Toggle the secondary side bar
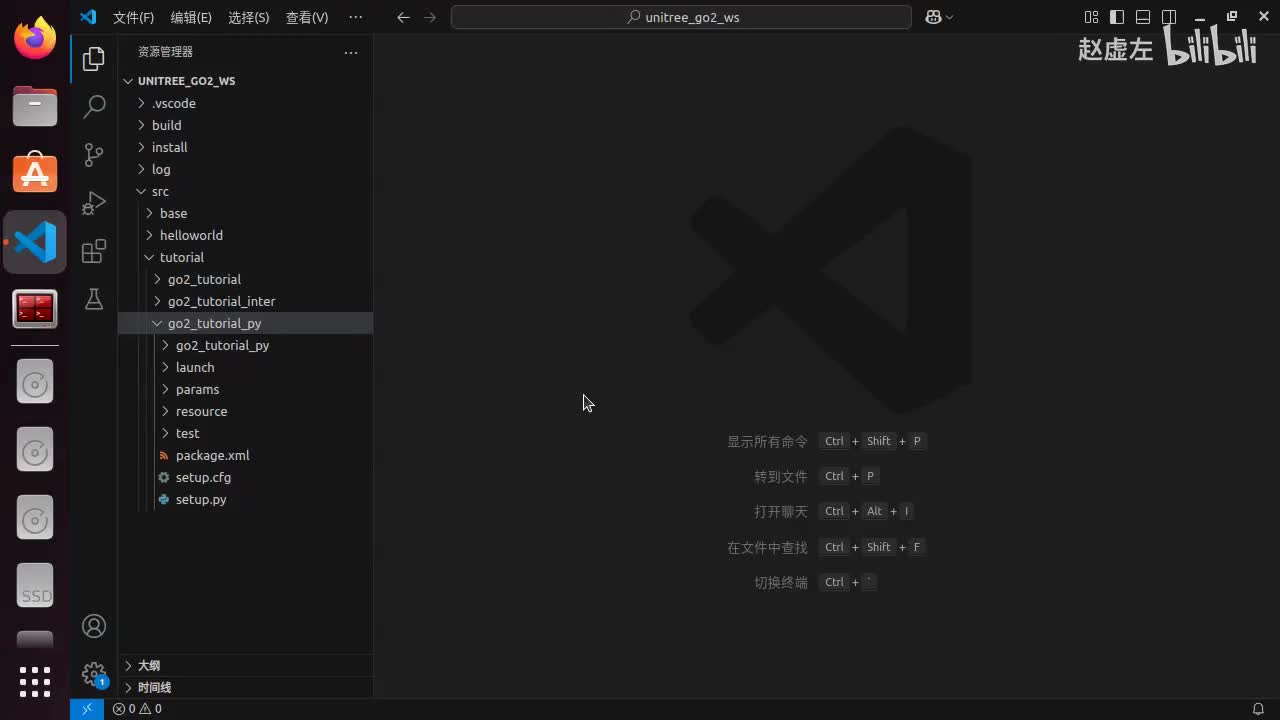This screenshot has height=720, width=1280. click(x=1169, y=17)
